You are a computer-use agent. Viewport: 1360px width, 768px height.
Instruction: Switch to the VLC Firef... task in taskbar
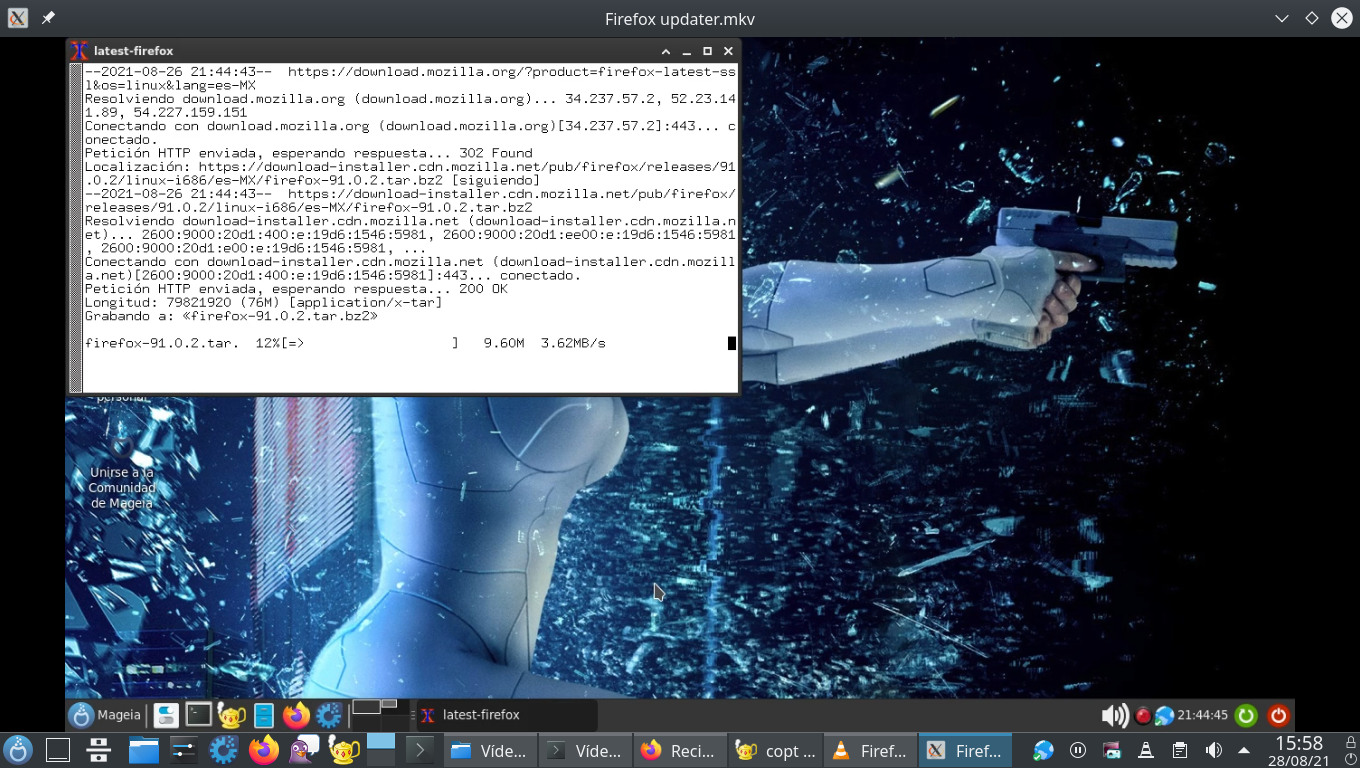[x=870, y=750]
